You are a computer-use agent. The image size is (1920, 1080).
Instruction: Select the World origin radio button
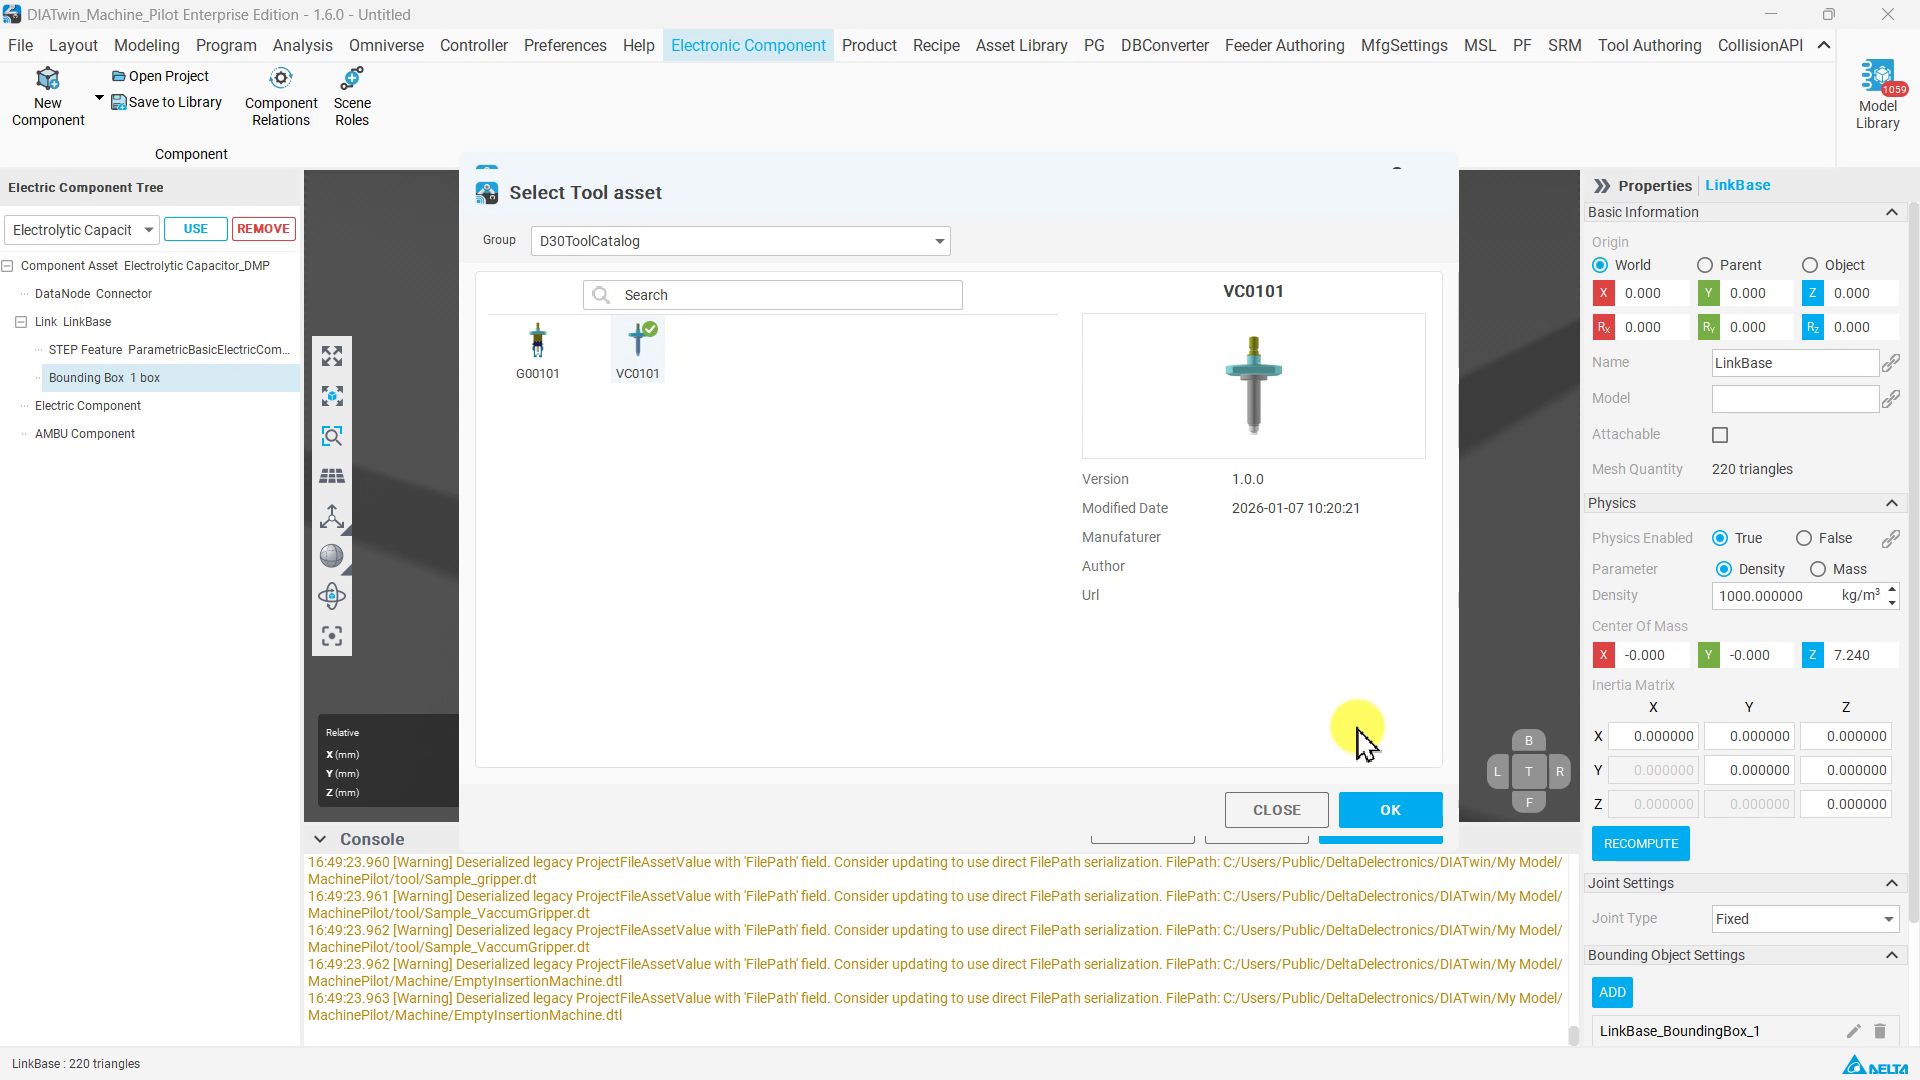pos(1600,265)
